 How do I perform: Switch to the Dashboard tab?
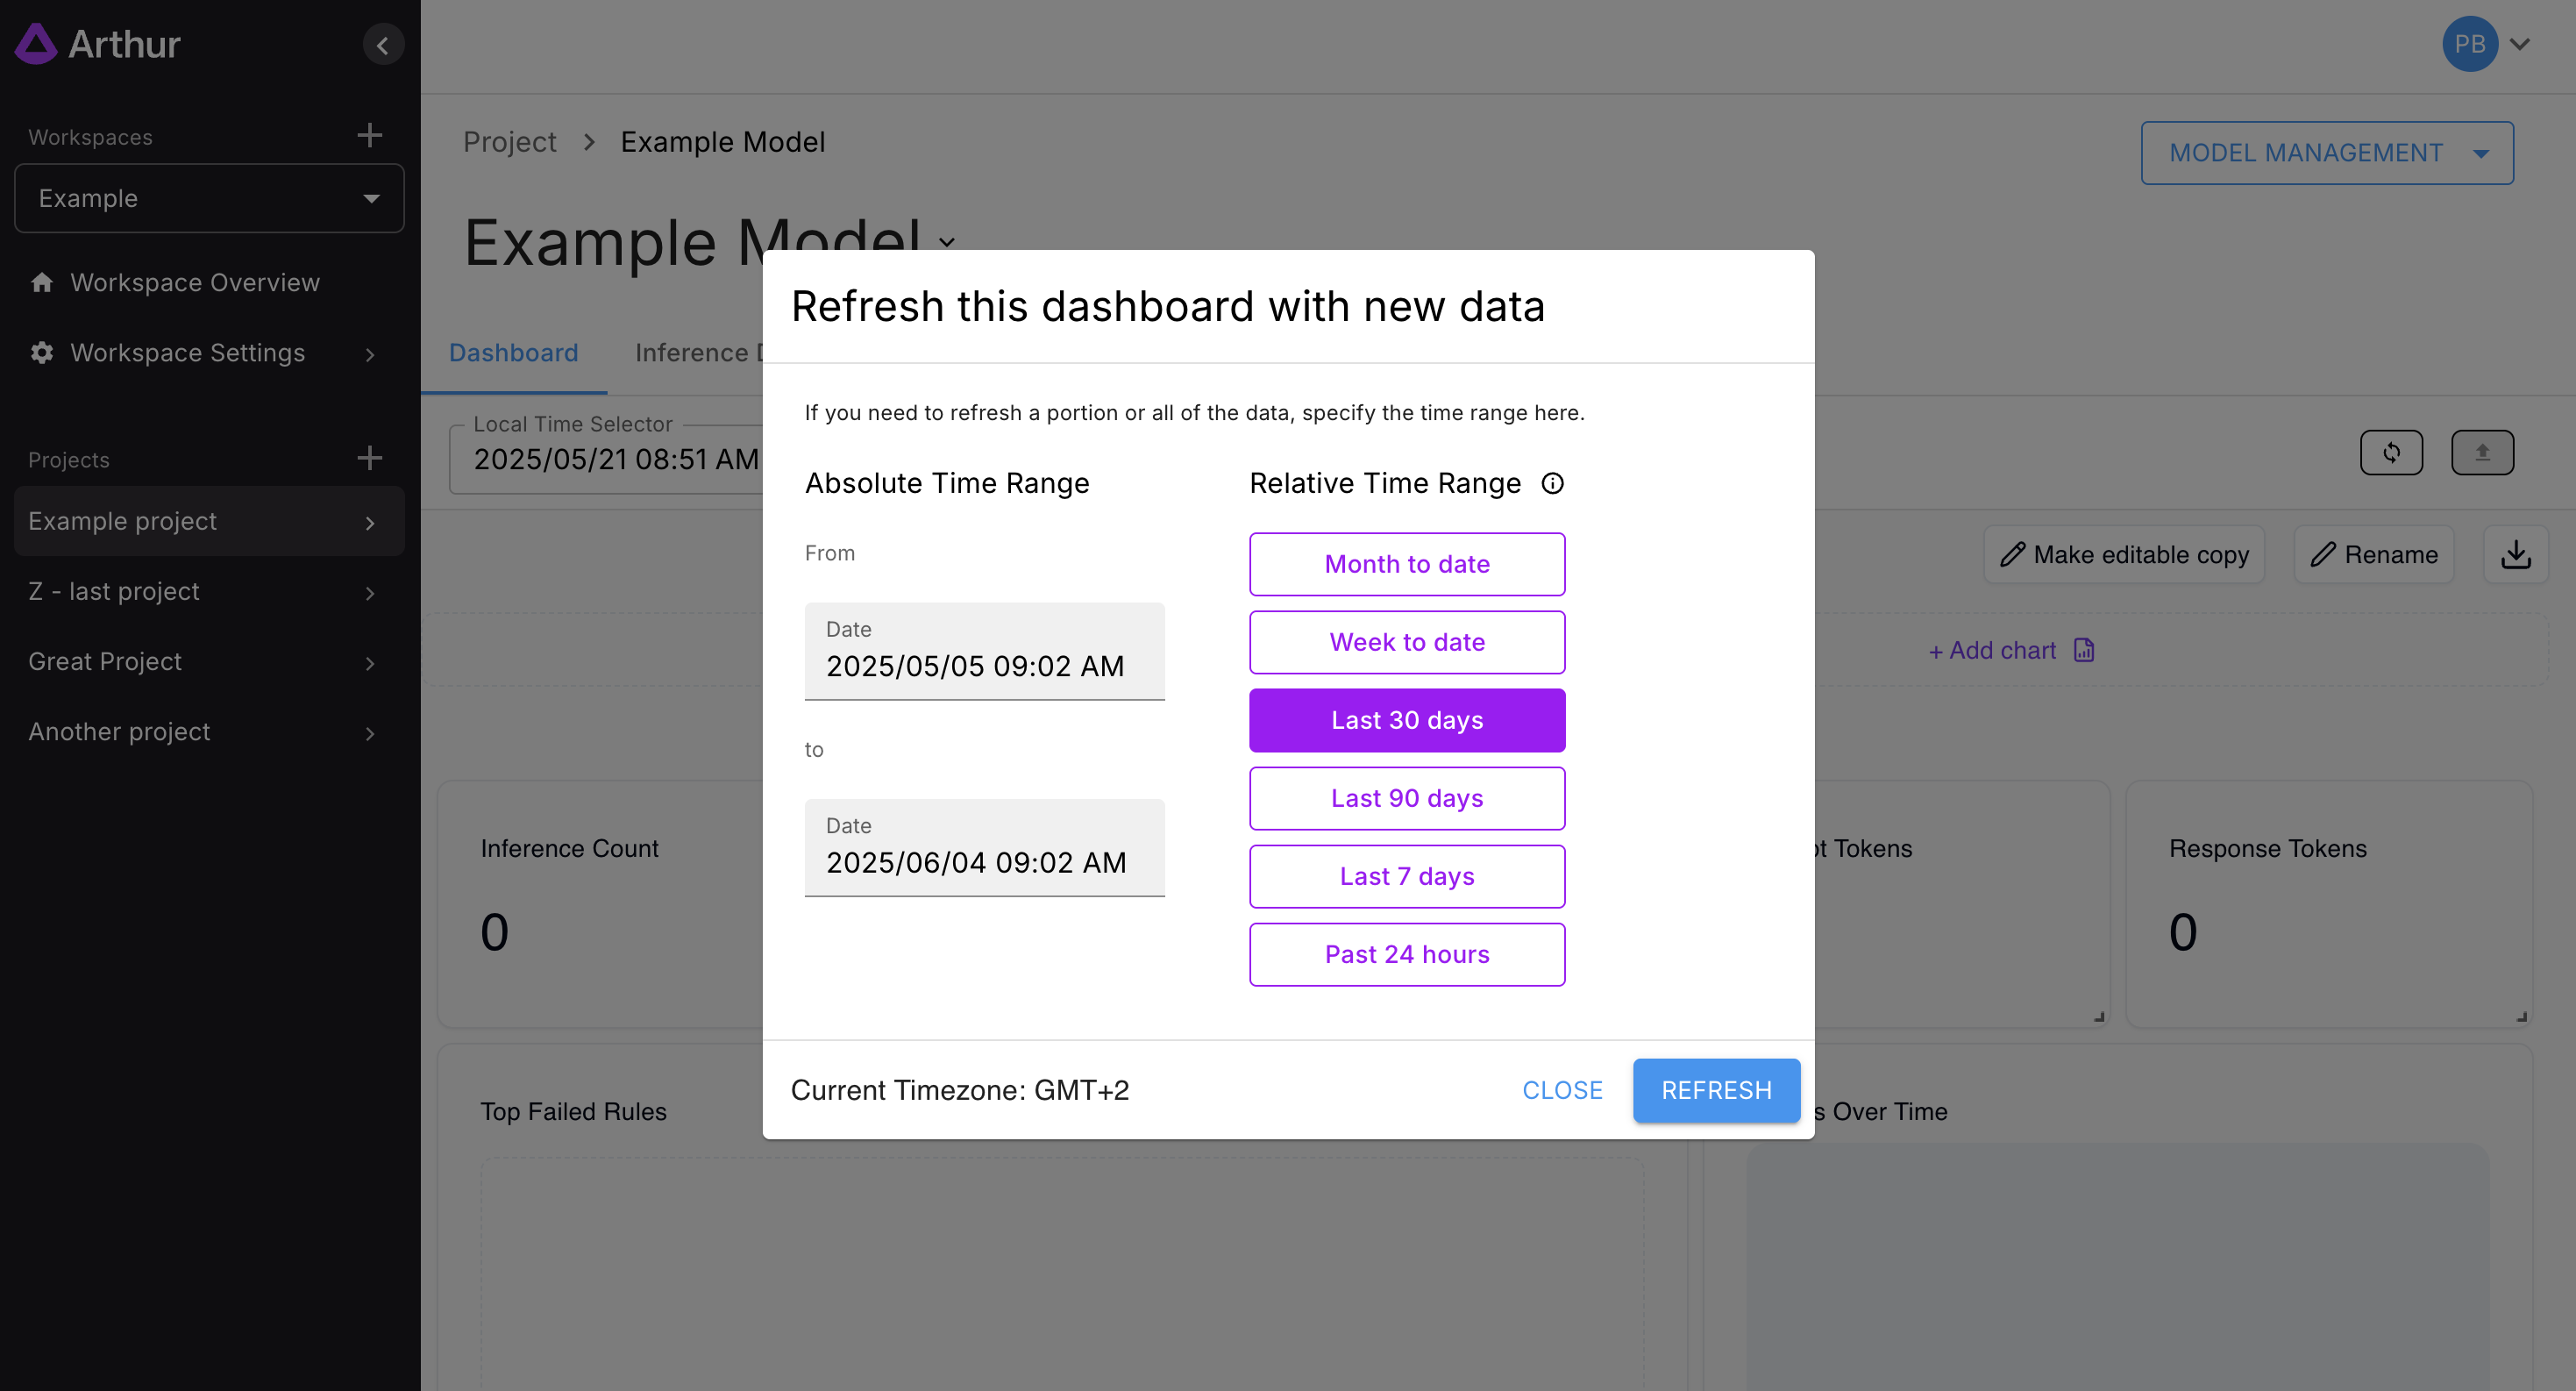(x=513, y=353)
